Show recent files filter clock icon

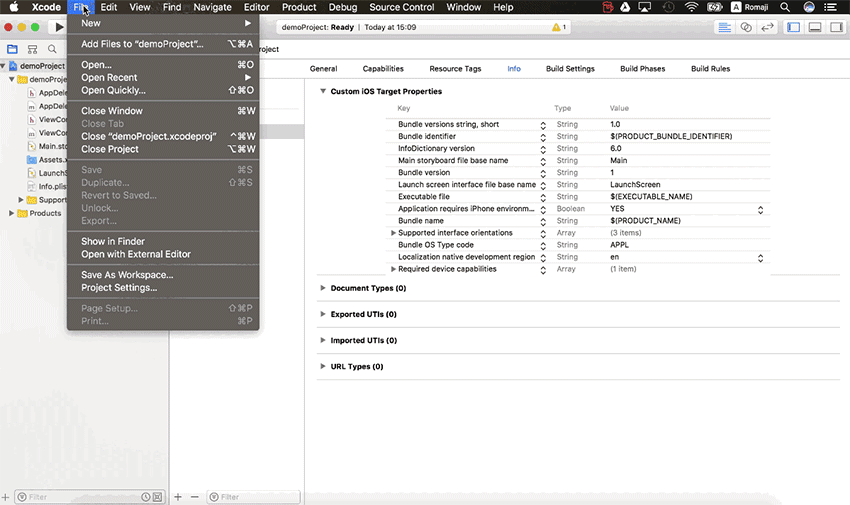tap(145, 497)
